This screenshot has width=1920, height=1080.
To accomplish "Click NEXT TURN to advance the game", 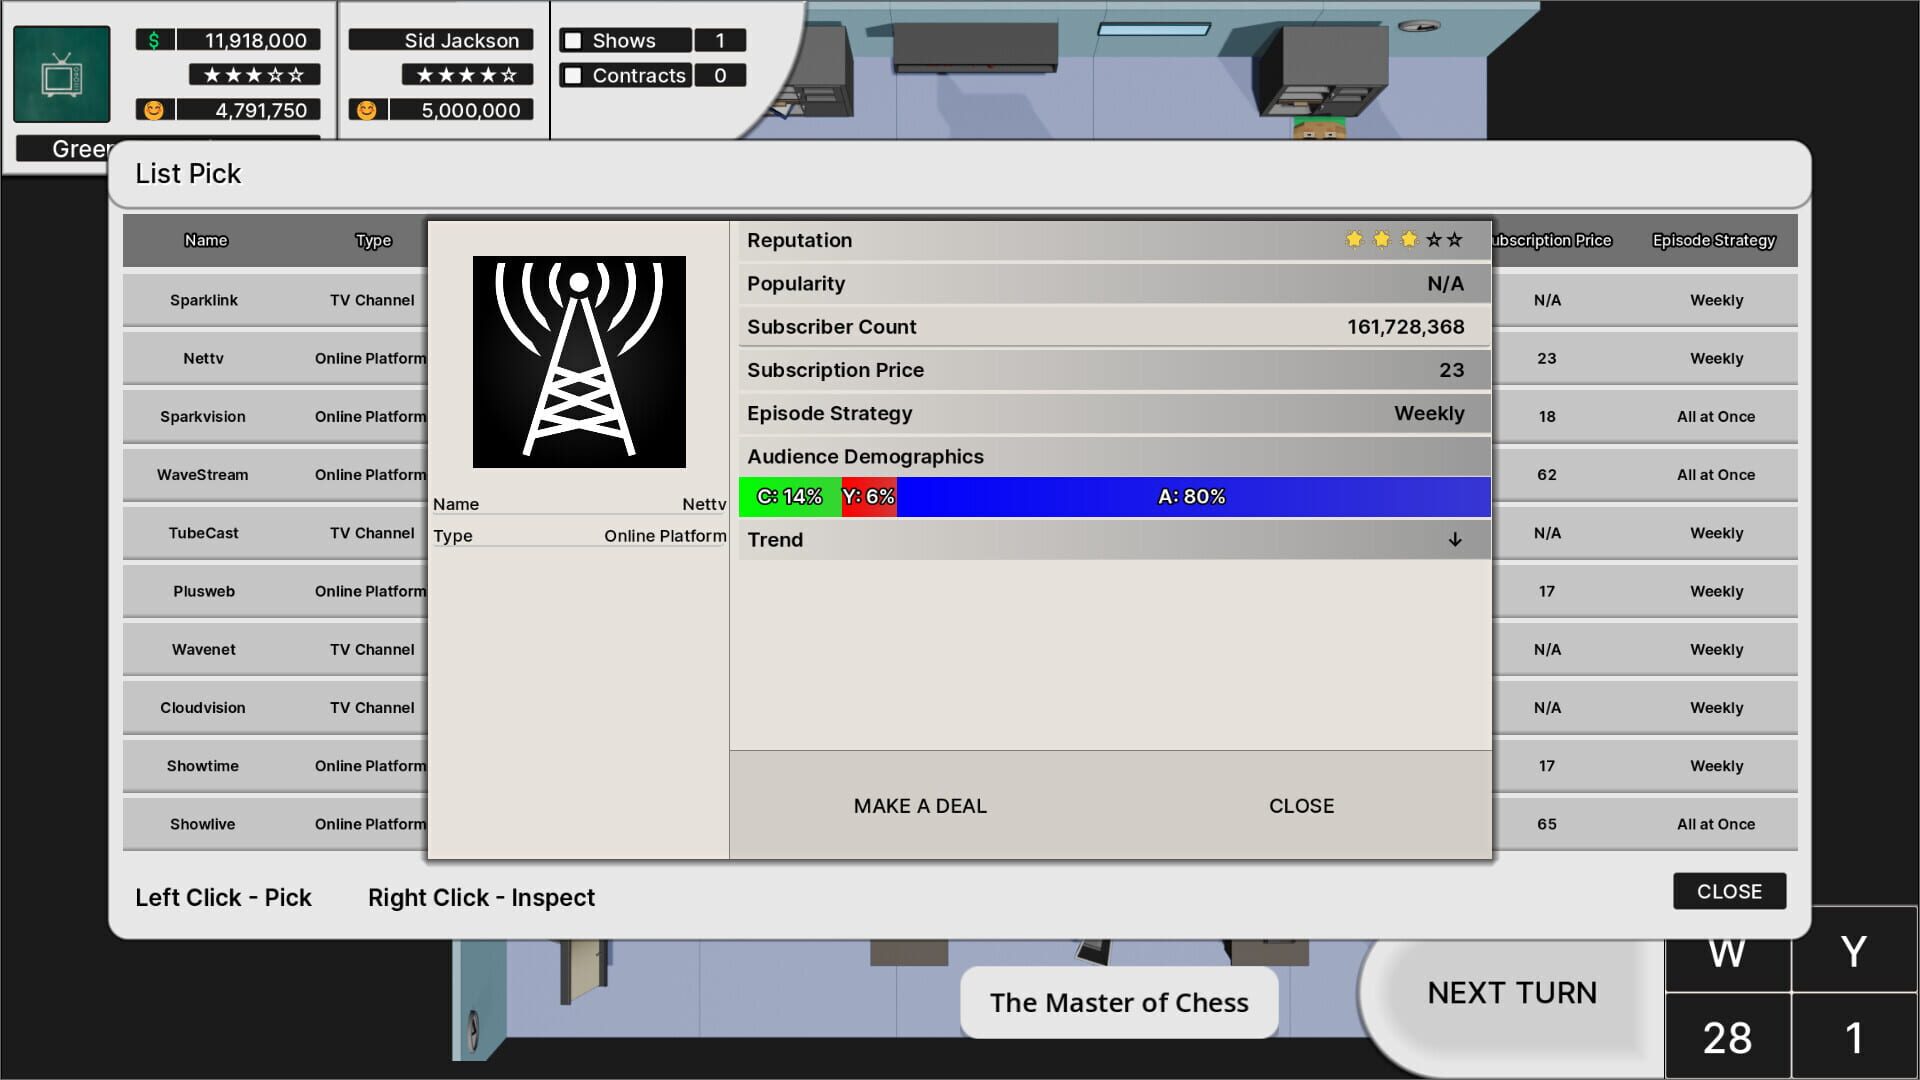I will [1510, 992].
